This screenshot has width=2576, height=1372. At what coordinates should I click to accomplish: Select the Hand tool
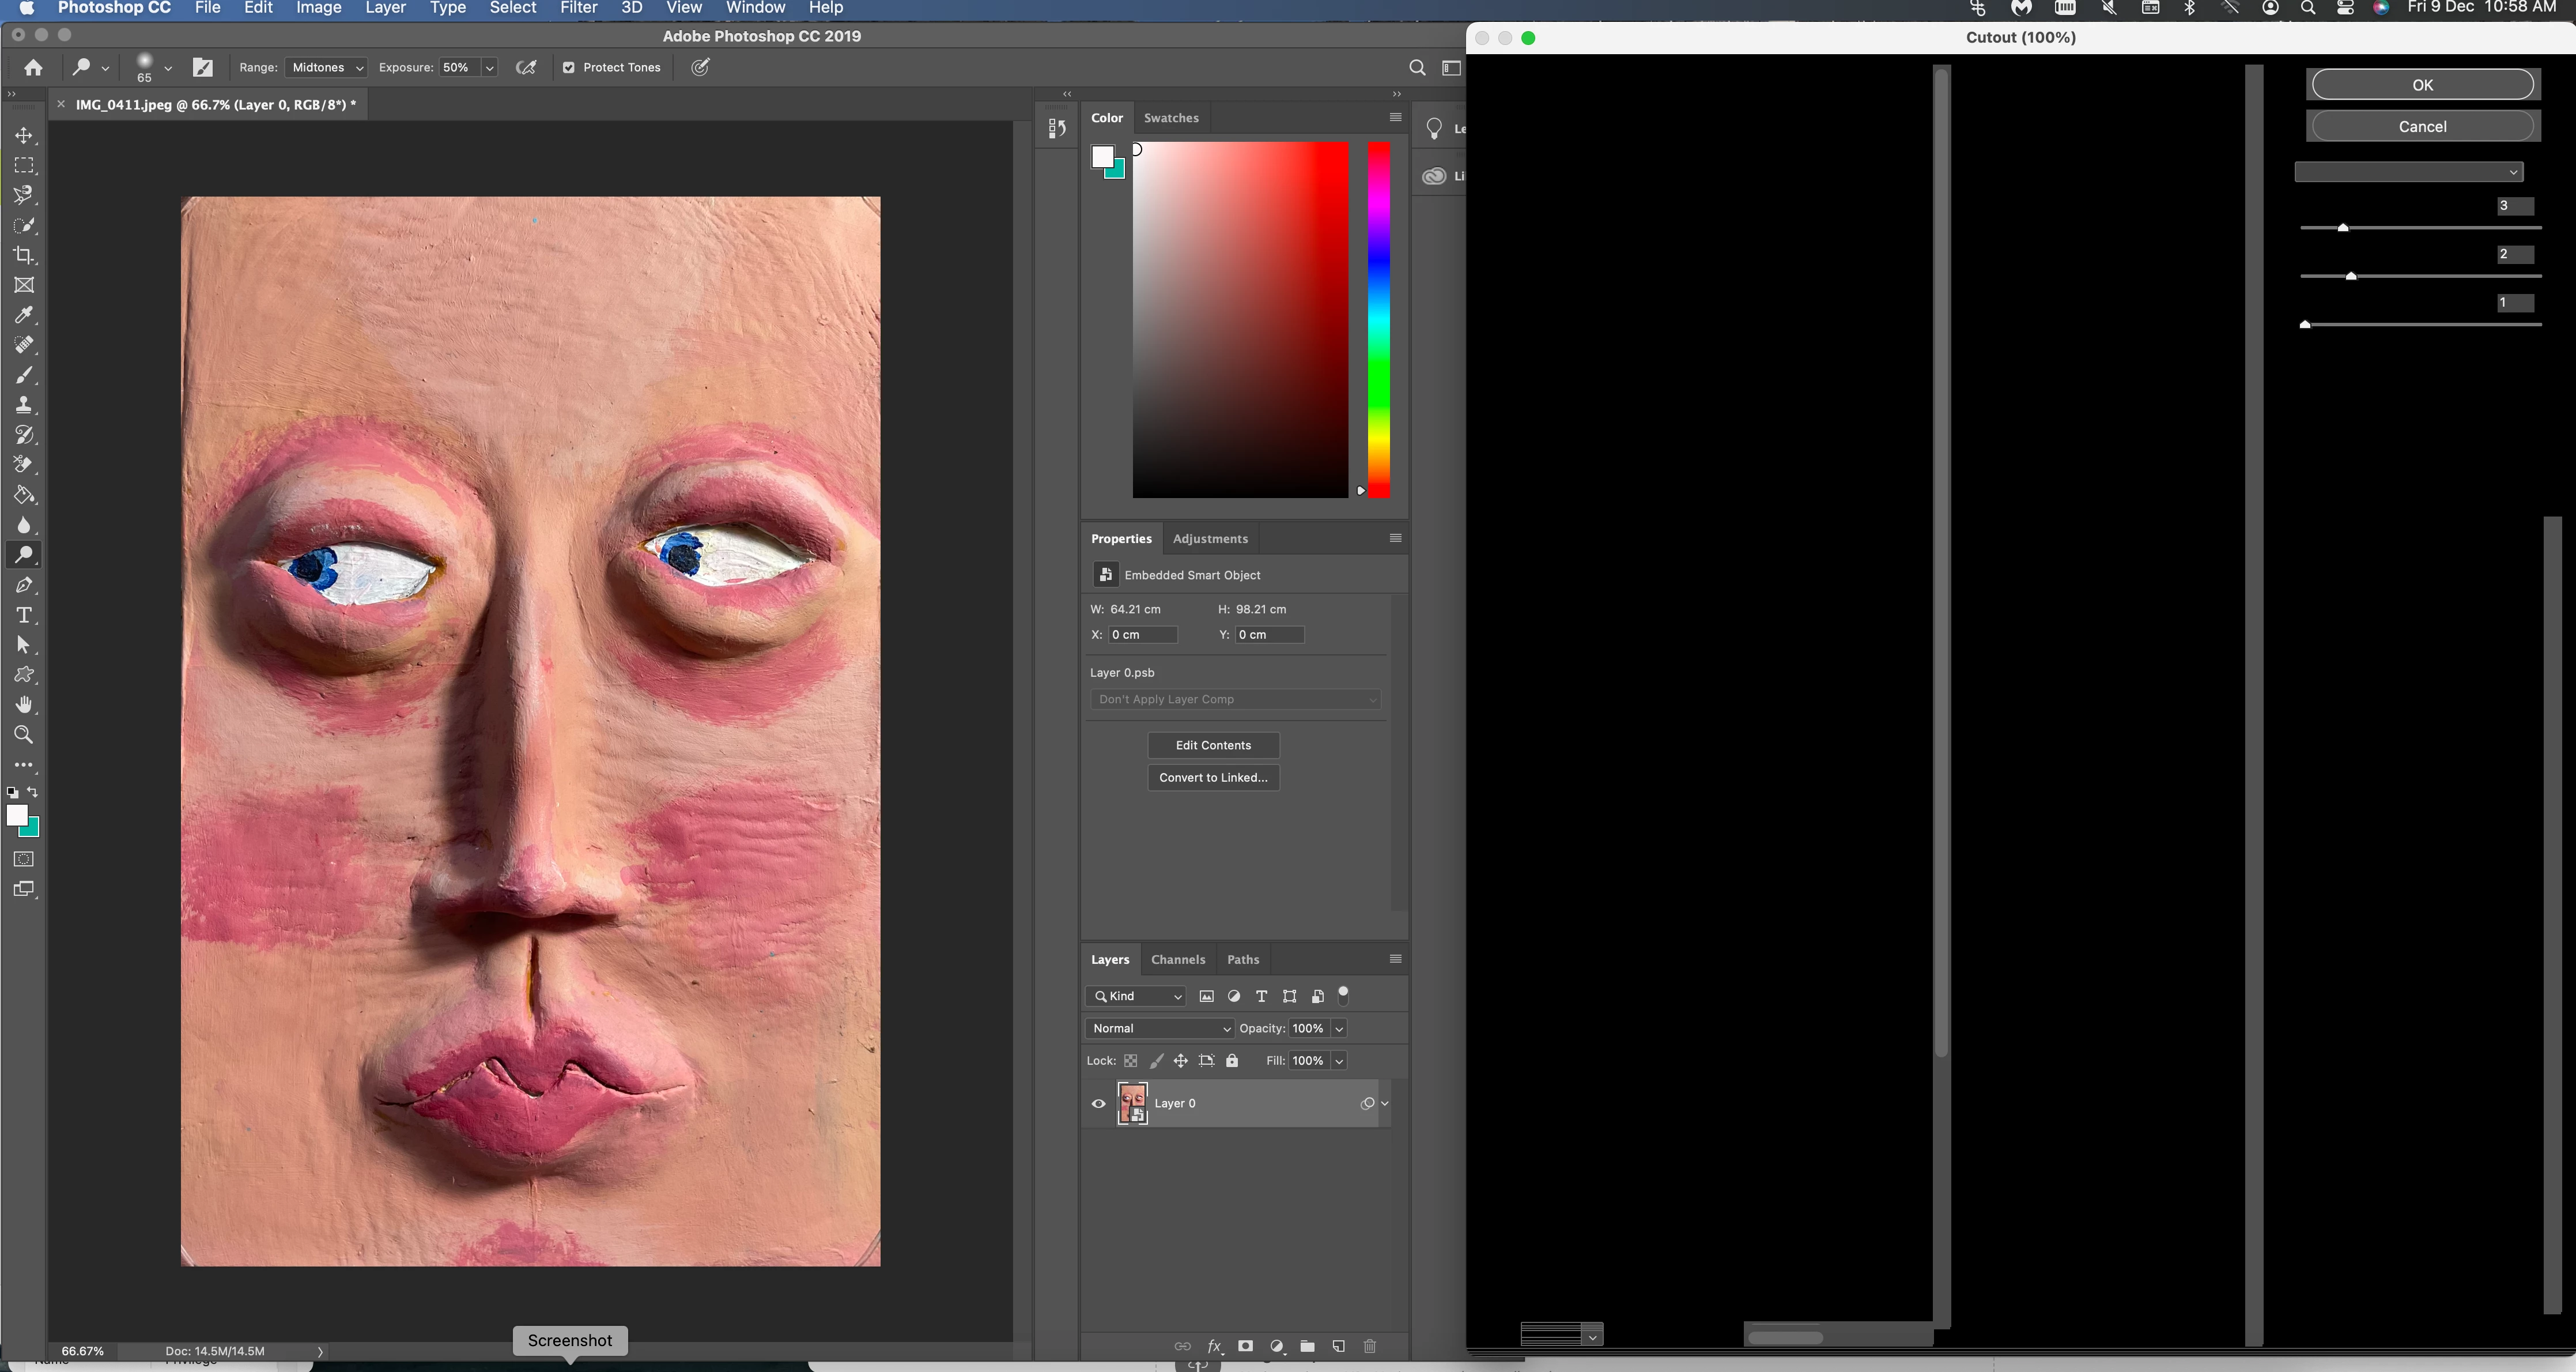click(x=24, y=705)
